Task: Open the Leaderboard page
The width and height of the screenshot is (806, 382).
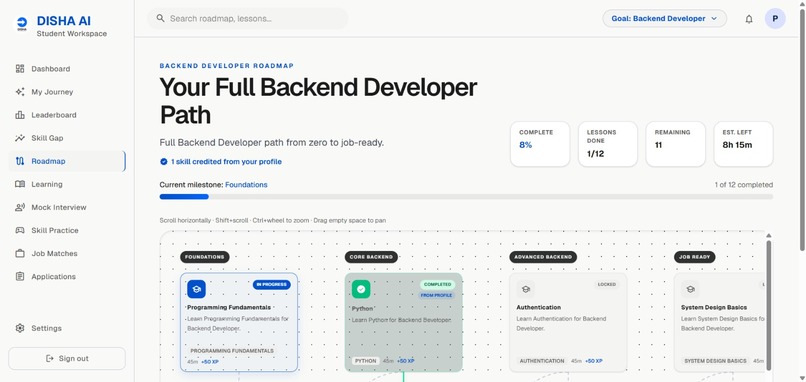Action: click(x=67, y=115)
